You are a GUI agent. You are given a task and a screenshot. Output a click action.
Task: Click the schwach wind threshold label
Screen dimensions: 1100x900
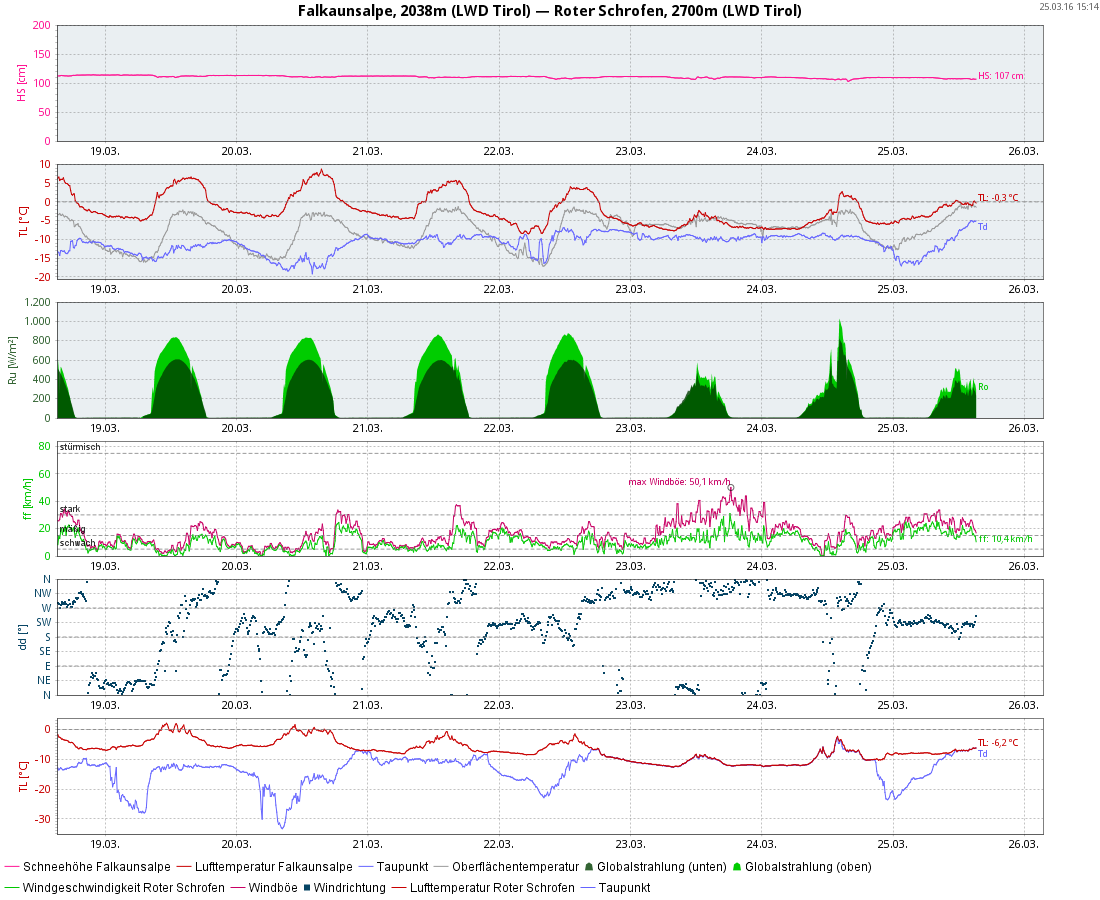77,543
